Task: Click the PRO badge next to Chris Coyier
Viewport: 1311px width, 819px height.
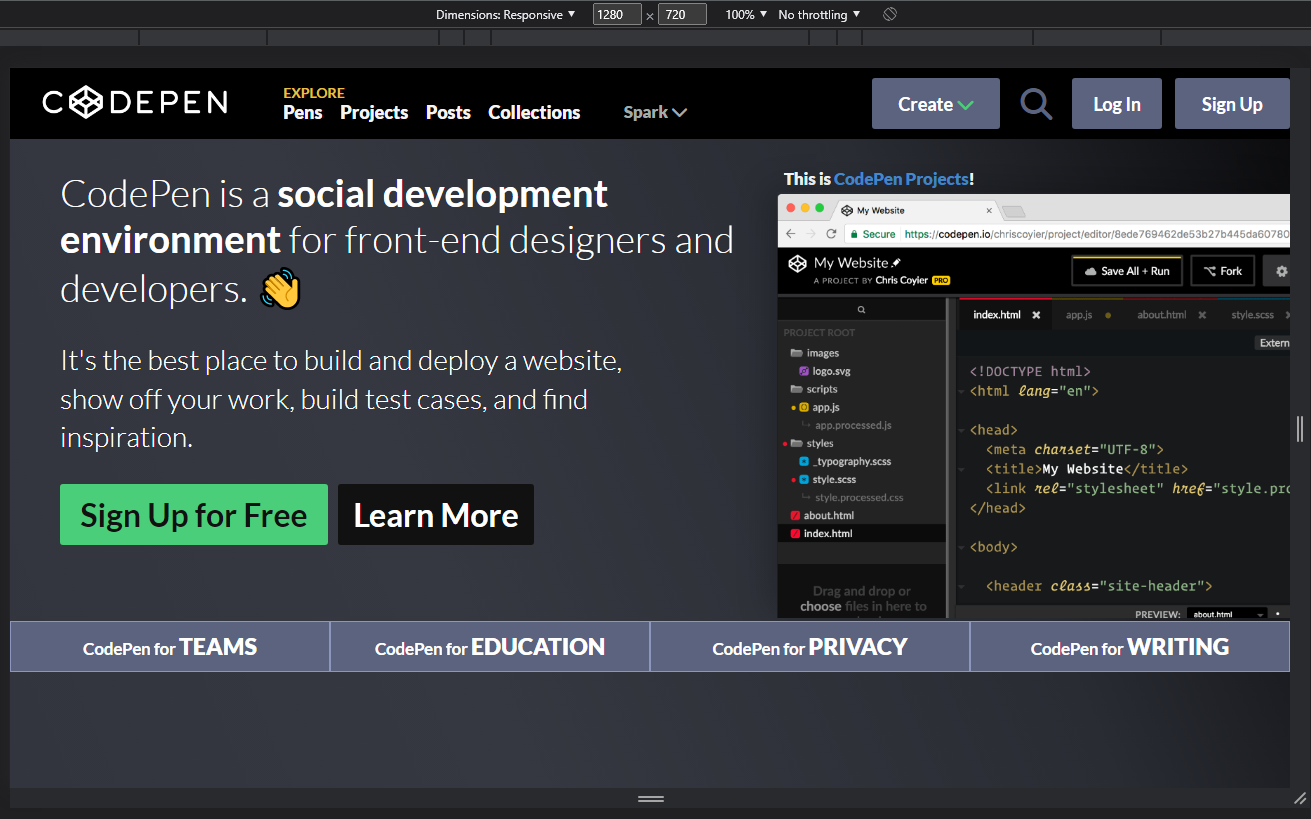Action: click(941, 281)
